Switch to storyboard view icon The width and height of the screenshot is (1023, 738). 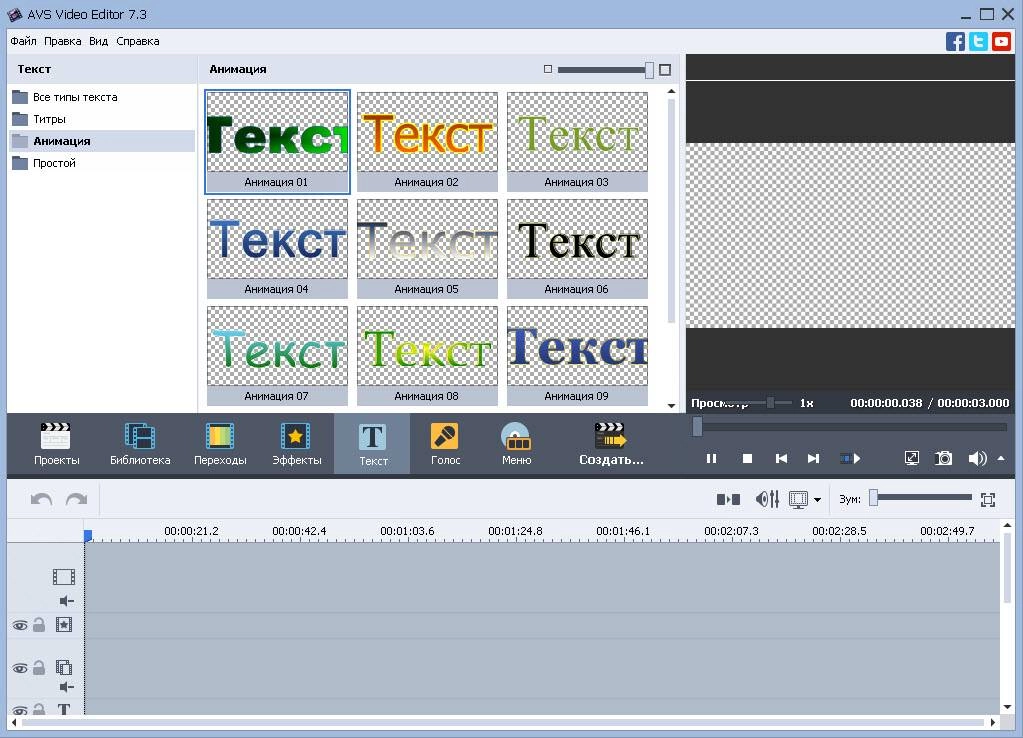[x=728, y=499]
